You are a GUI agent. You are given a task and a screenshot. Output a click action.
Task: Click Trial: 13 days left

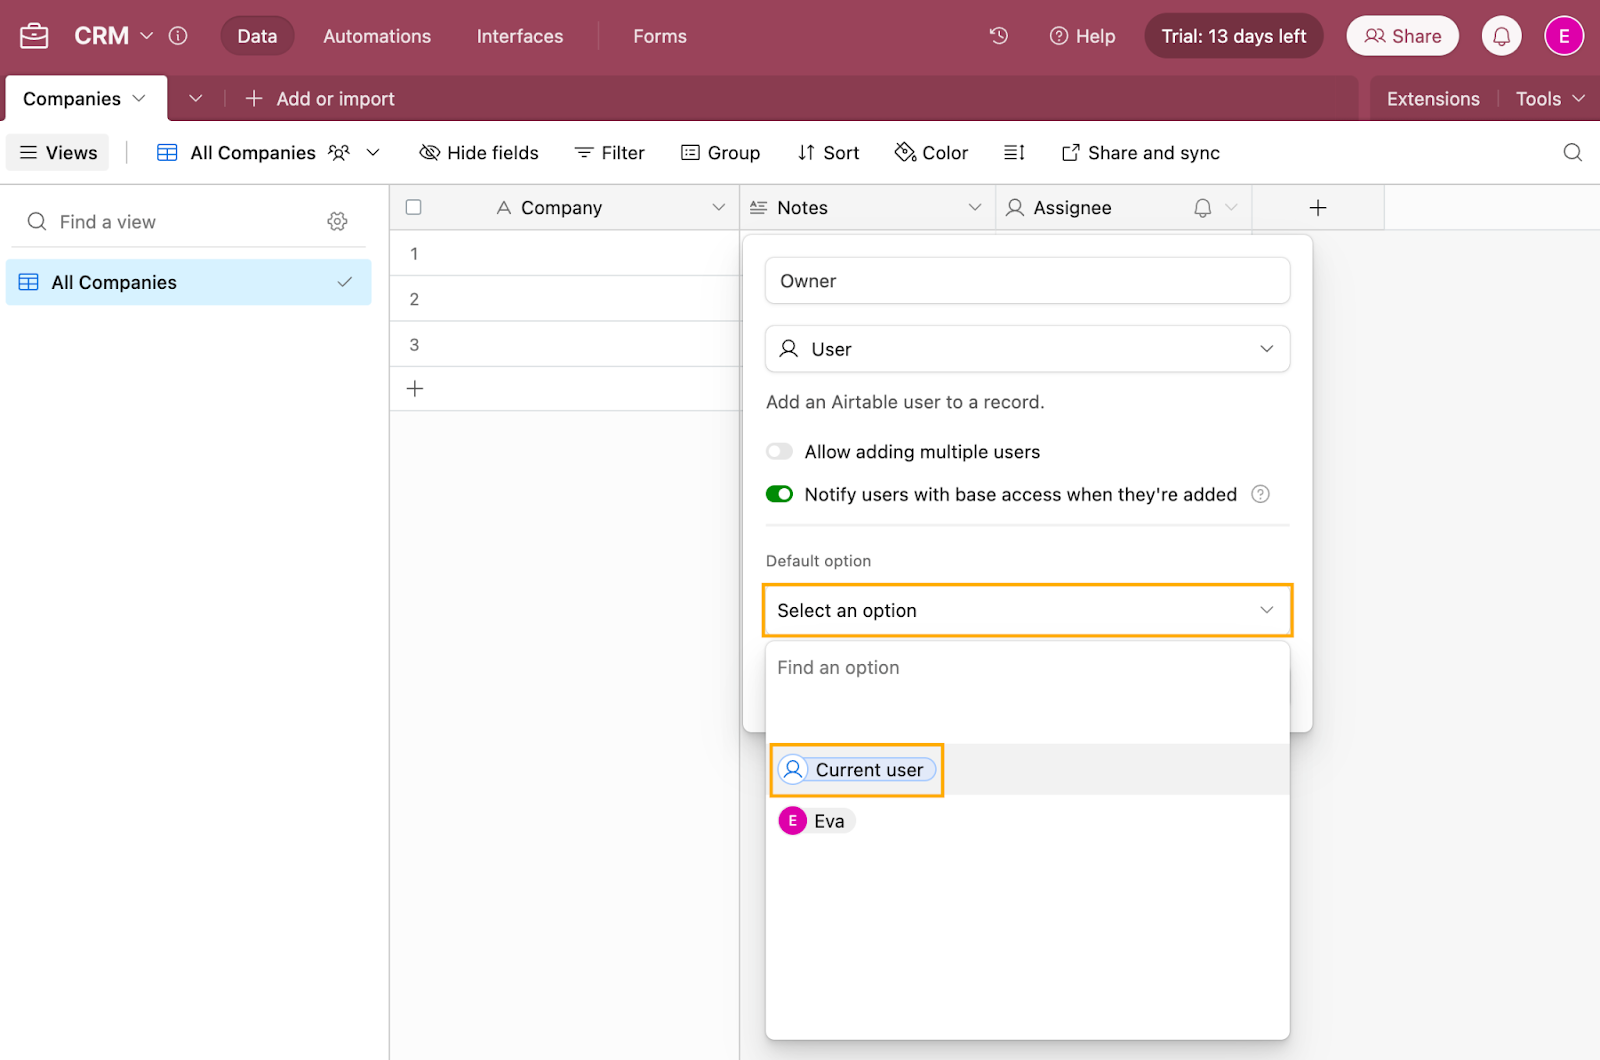point(1234,36)
